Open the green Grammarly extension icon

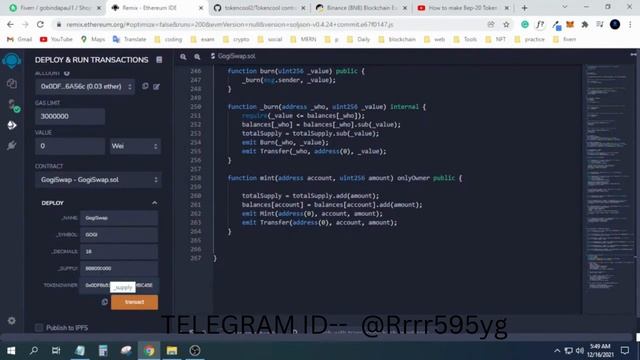(525, 24)
